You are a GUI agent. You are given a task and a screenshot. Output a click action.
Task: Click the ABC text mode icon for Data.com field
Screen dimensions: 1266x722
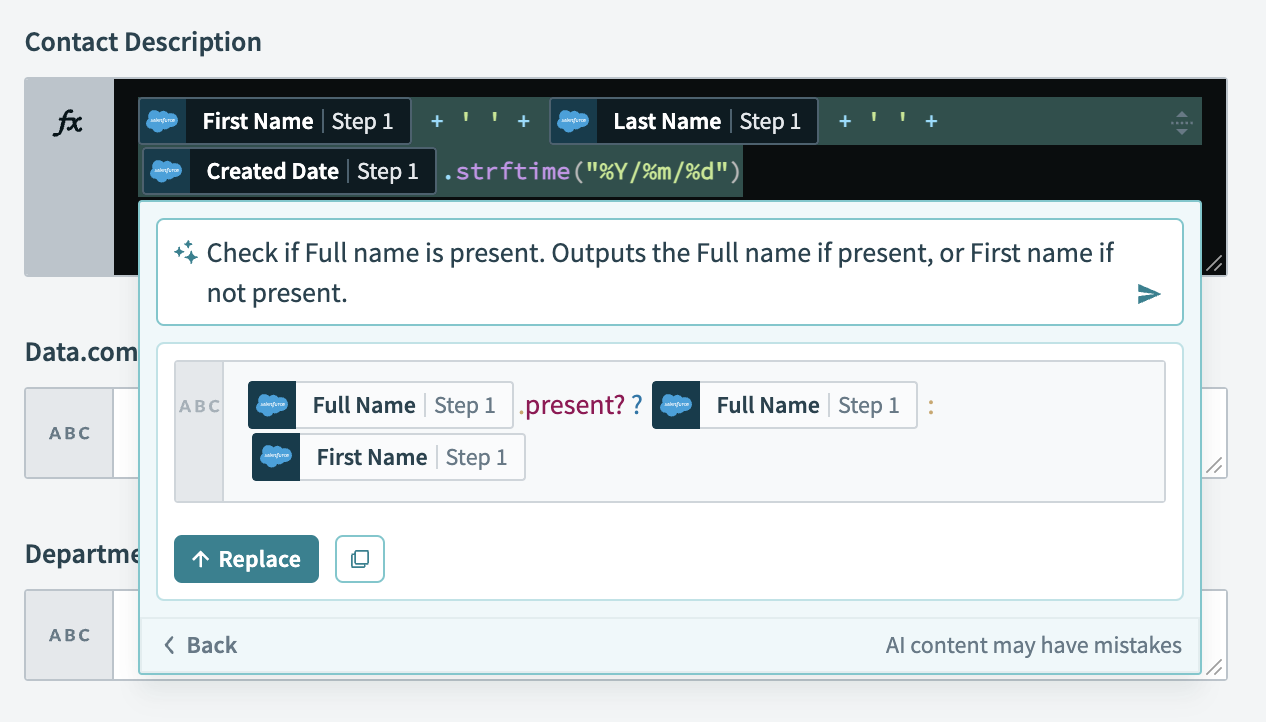click(69, 433)
